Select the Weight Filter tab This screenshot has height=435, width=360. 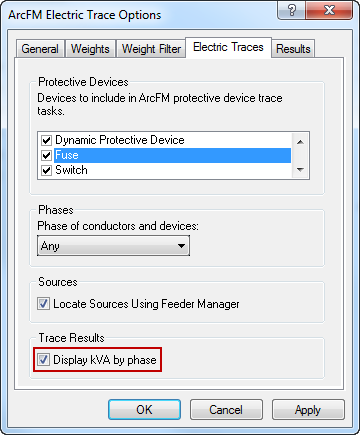151,49
